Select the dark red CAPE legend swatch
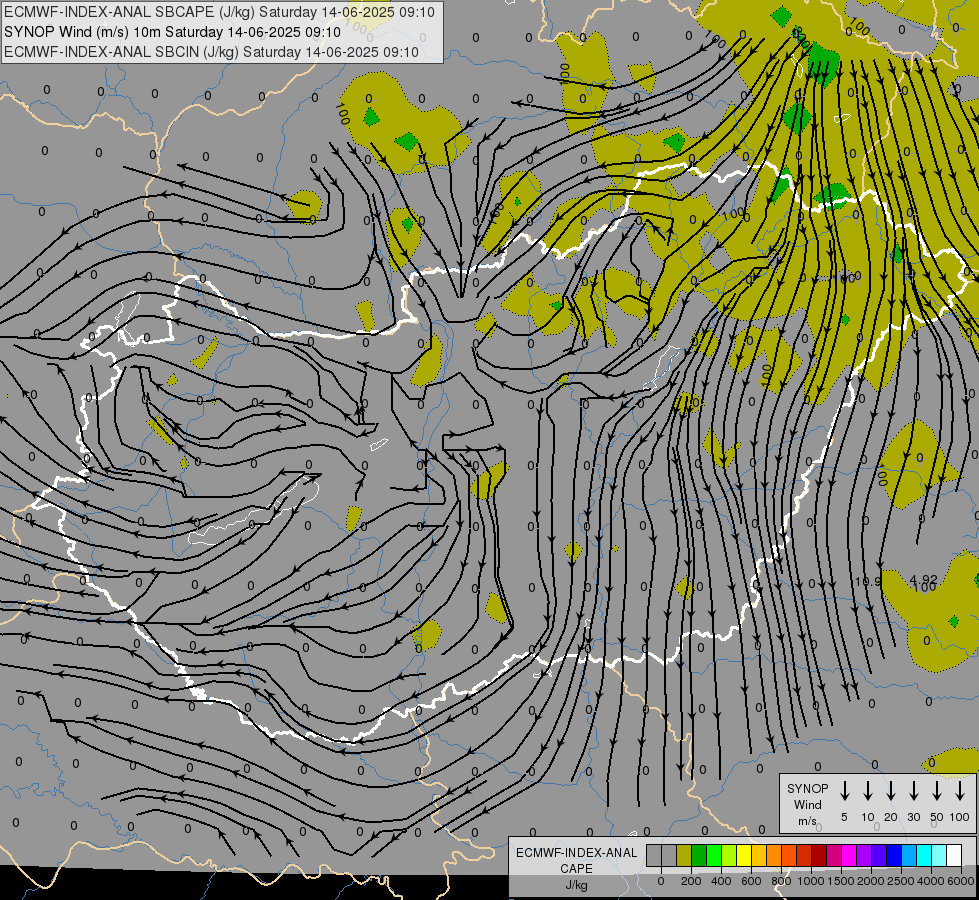The image size is (979, 900). (x=819, y=855)
